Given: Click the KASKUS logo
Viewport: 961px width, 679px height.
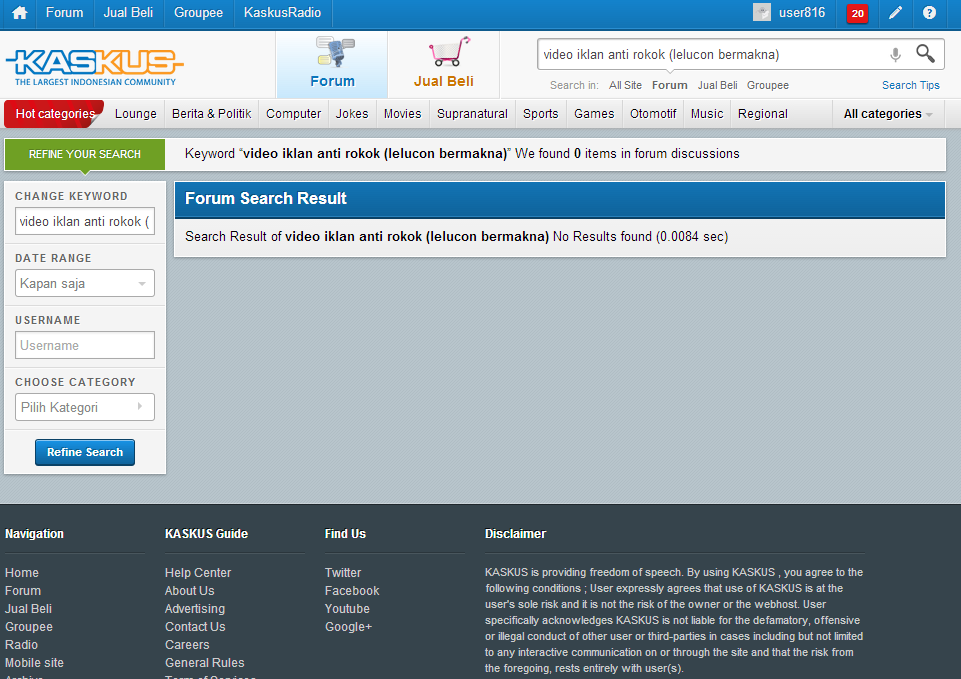Looking at the screenshot, I should [94, 66].
